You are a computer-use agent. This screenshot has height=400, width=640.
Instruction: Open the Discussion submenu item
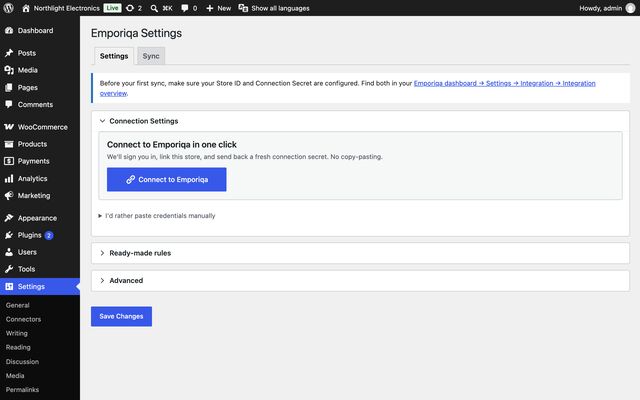pos(22,362)
